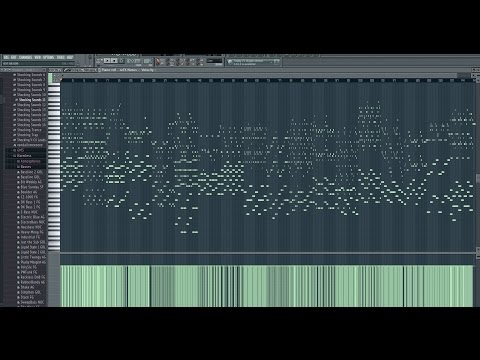
Task: Open the HELP menu
Action: pyautogui.click(x=70, y=57)
